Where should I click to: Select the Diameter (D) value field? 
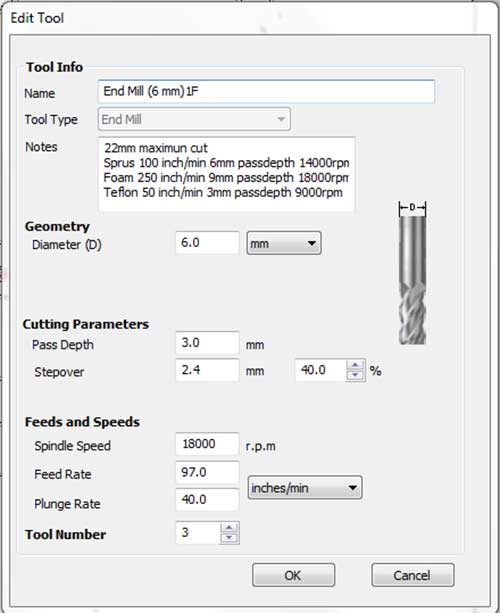click(x=207, y=243)
